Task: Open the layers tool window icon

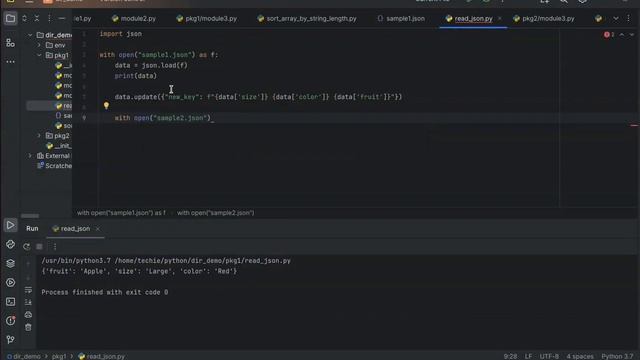Action: [10, 263]
